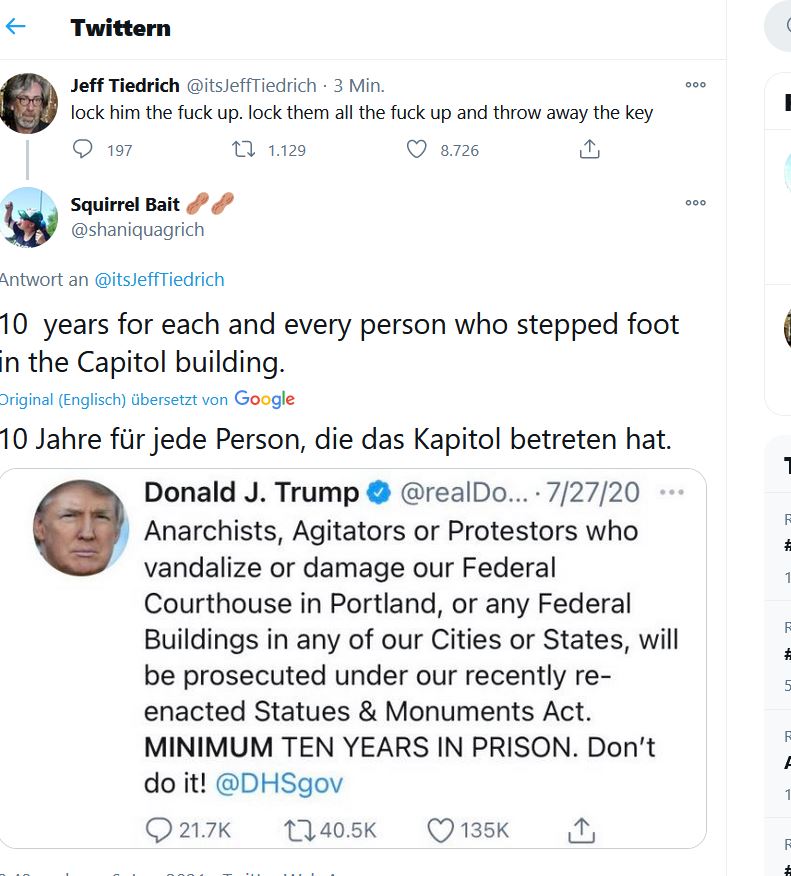Open the Jeff Tiedrich display name link
The width and height of the screenshot is (791, 876).
coord(123,86)
